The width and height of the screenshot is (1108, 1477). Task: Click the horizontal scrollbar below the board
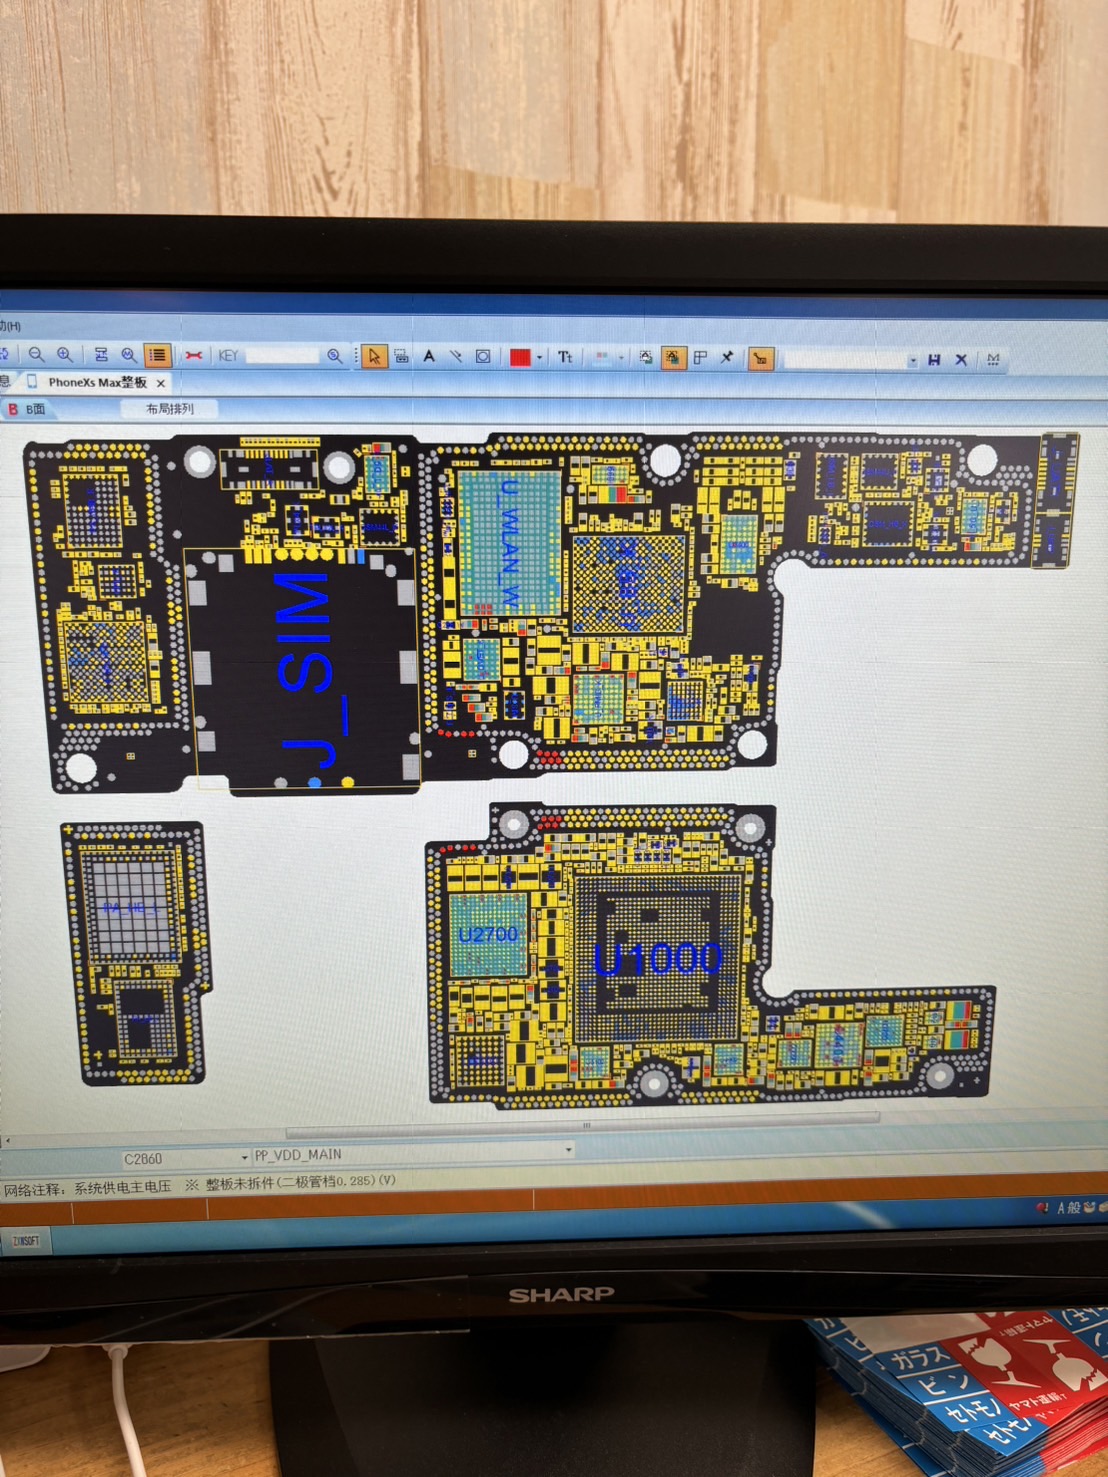pyautogui.click(x=582, y=1126)
